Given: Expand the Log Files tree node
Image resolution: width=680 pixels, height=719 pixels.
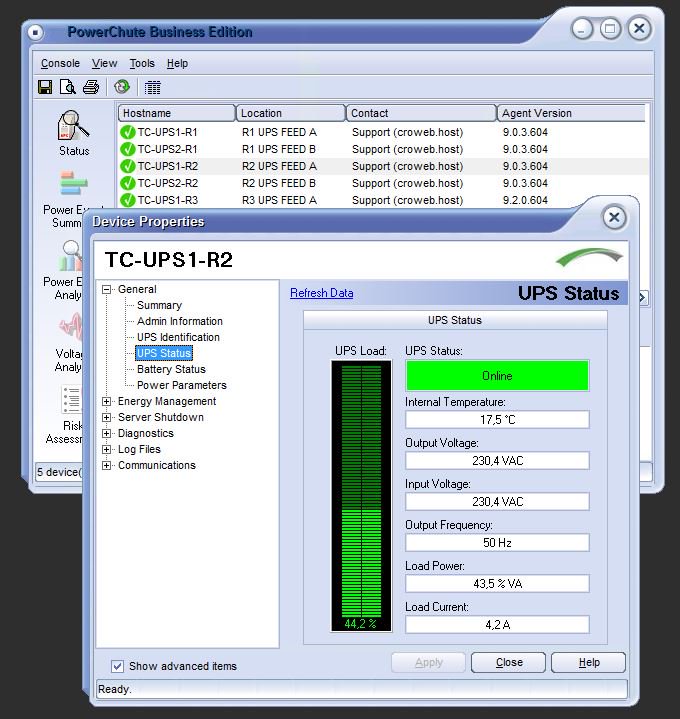Looking at the screenshot, I should [x=106, y=450].
